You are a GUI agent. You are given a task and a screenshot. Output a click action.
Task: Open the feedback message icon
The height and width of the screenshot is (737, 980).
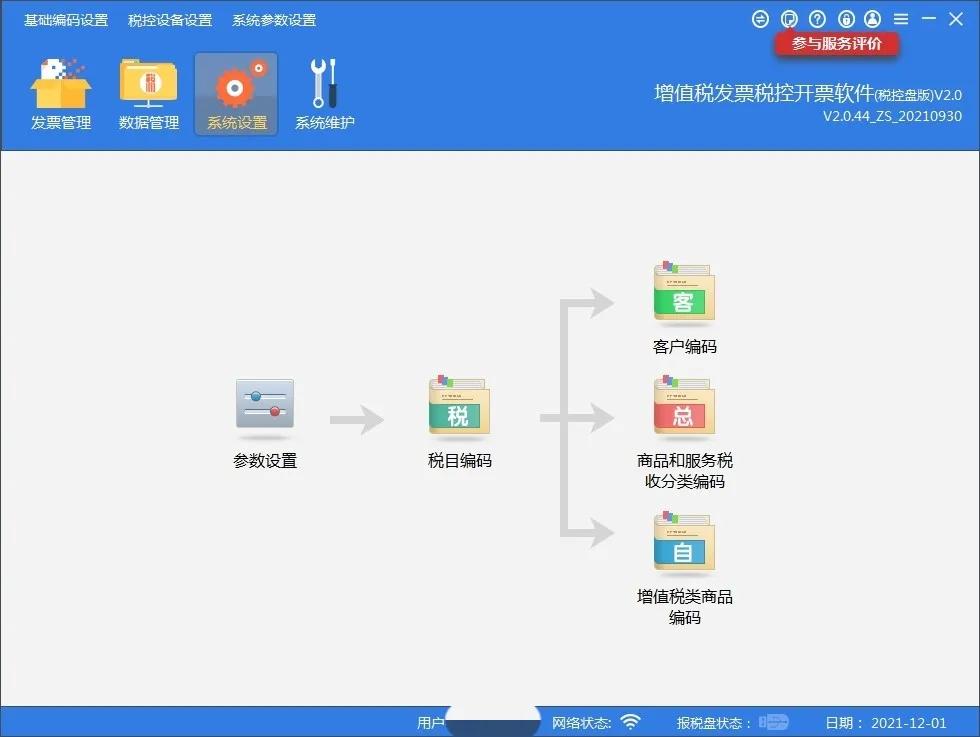pos(789,18)
